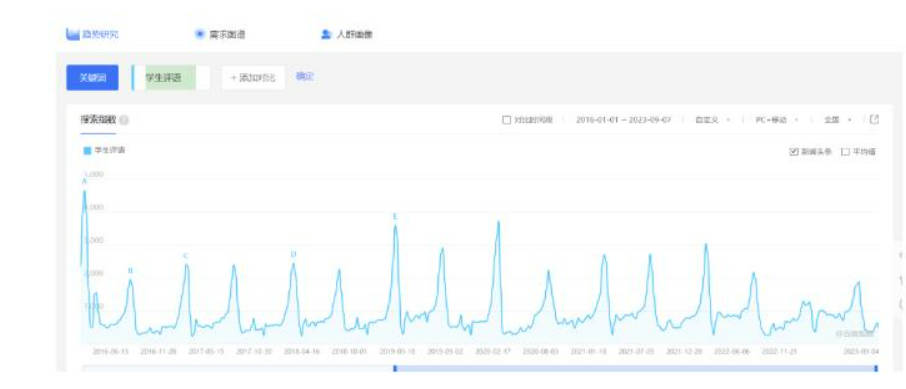The width and height of the screenshot is (906, 389).
Task: Click the export icon at chart top-right
Action: tap(874, 119)
